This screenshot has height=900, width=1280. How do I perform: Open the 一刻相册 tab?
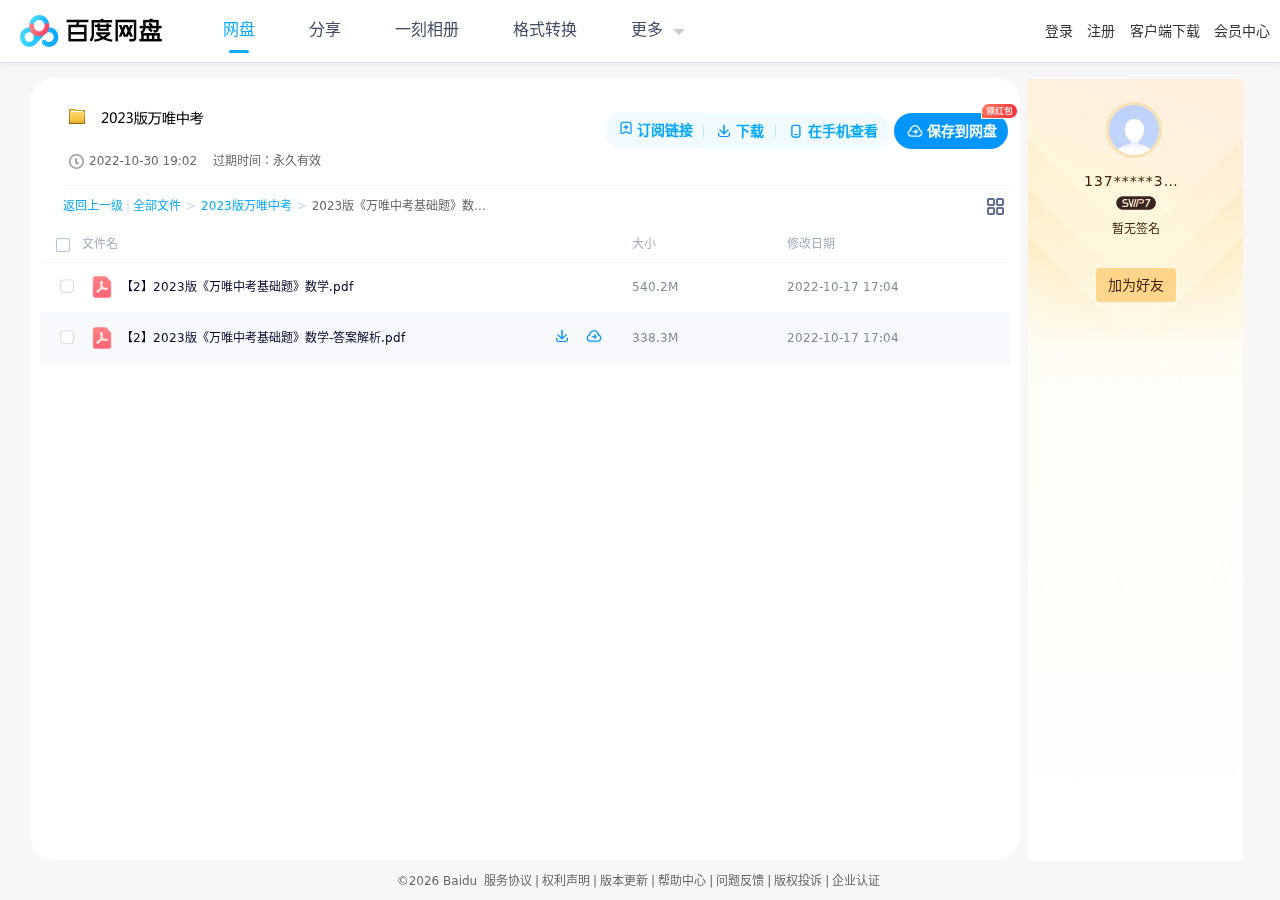[x=427, y=30]
